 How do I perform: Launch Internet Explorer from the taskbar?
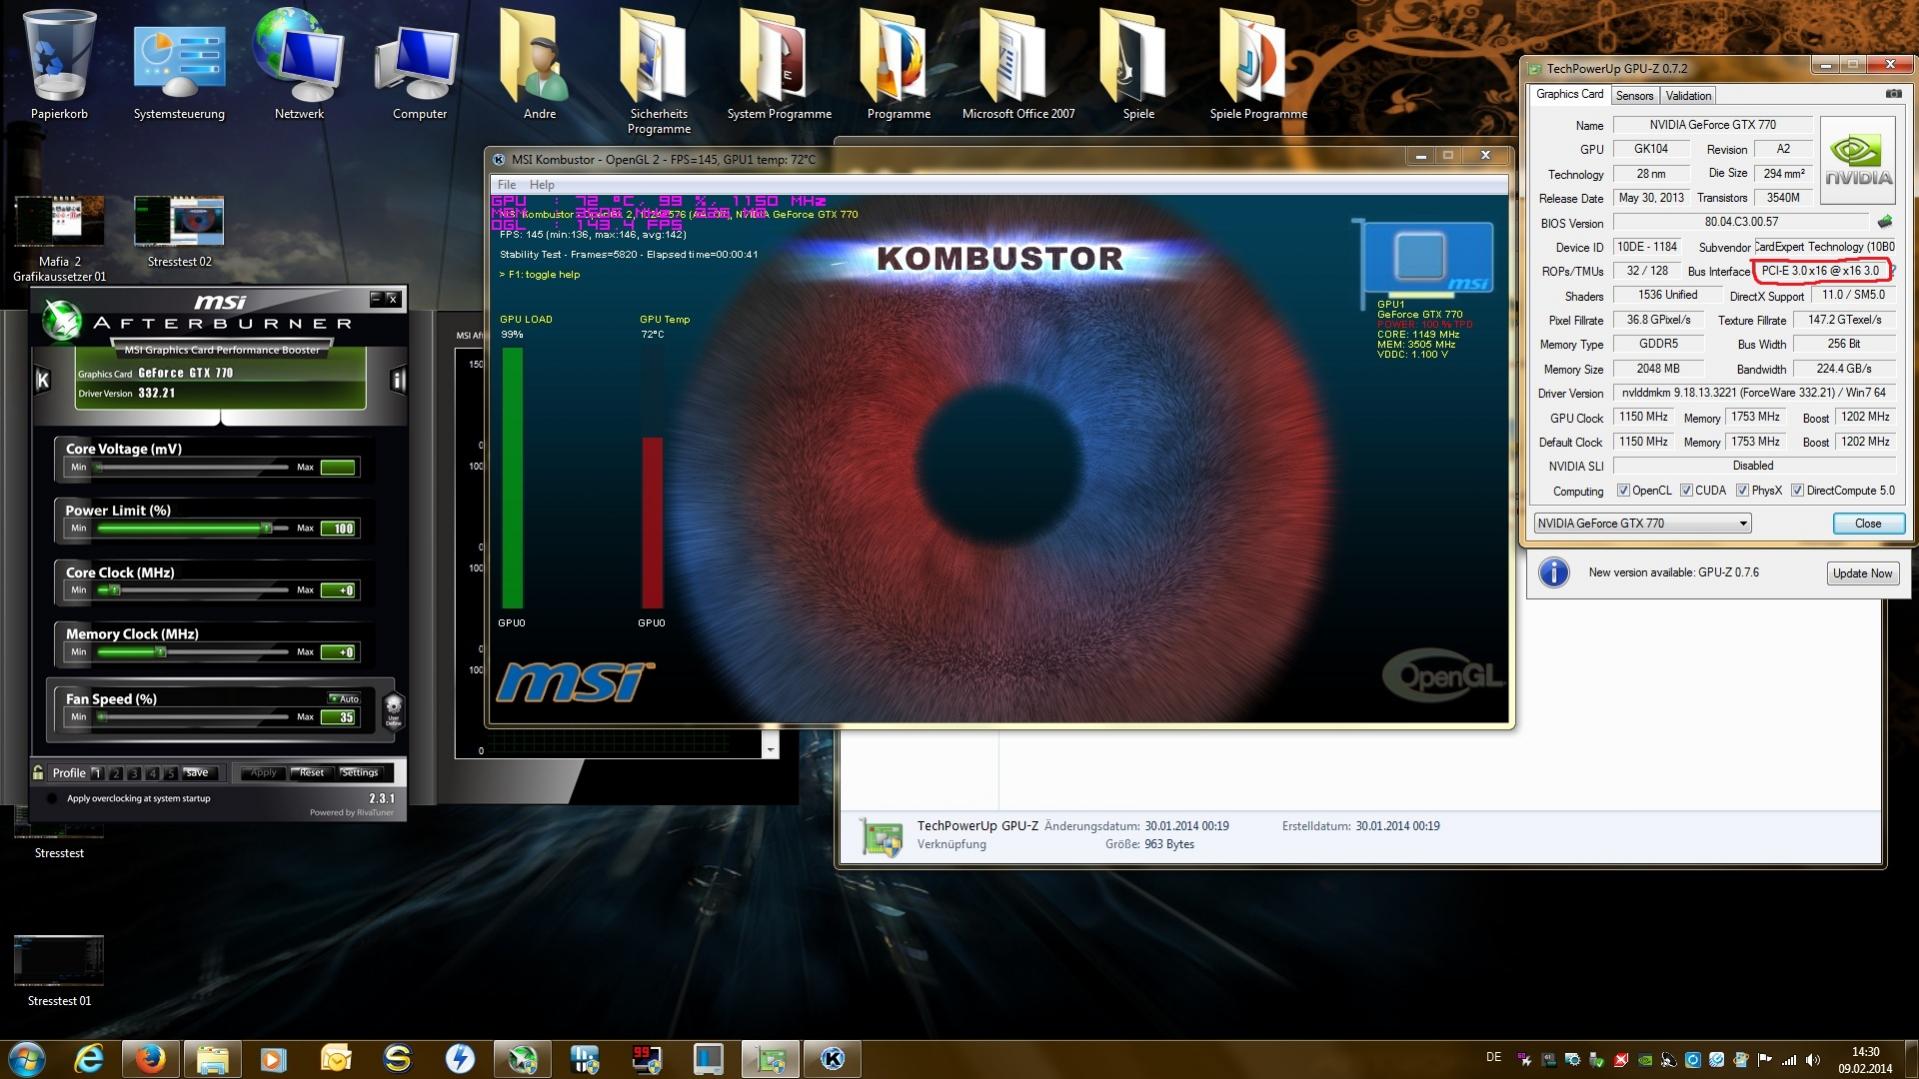tap(89, 1058)
